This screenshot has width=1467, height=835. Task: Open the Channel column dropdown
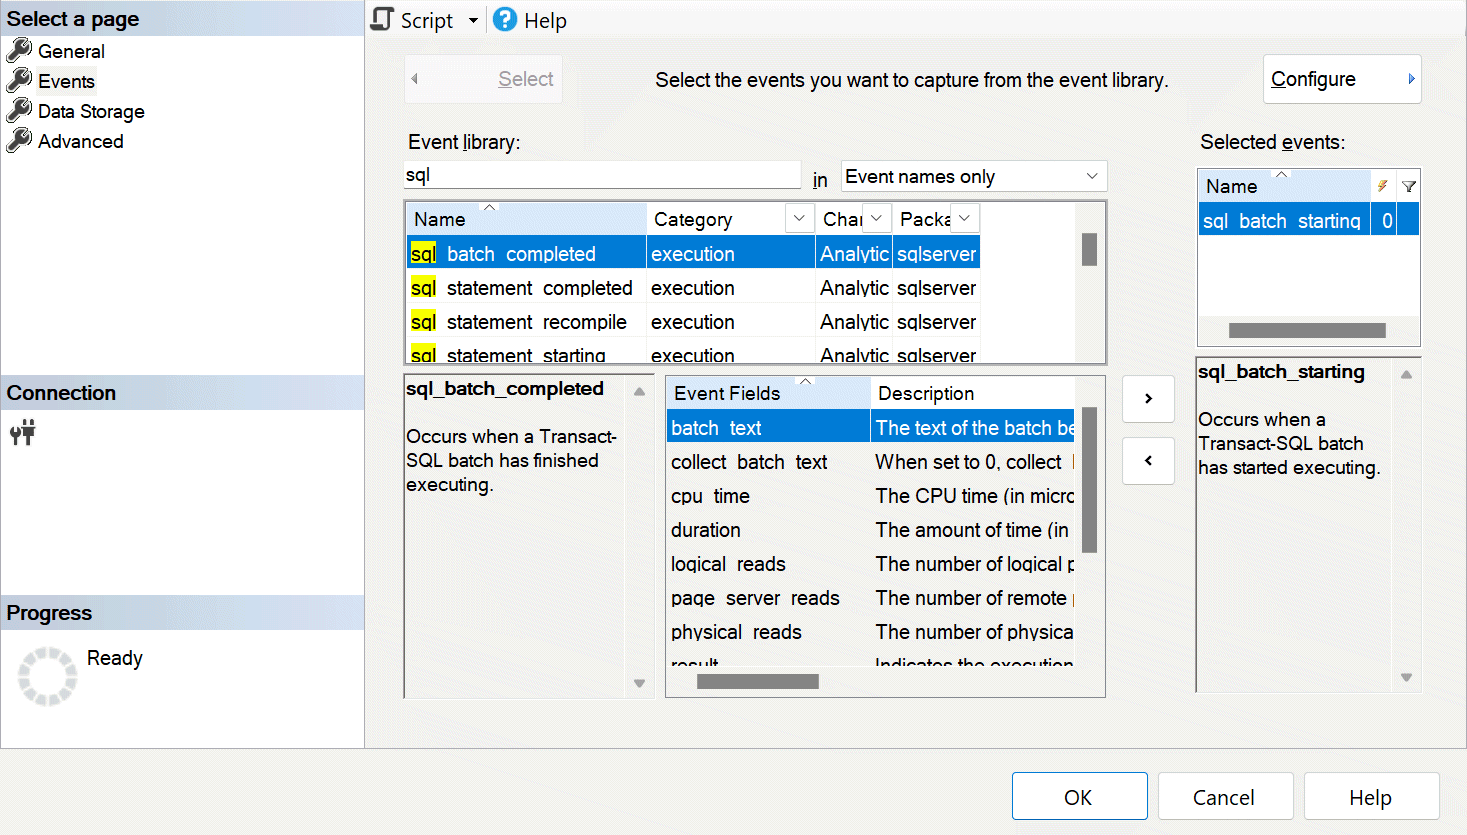pos(874,218)
